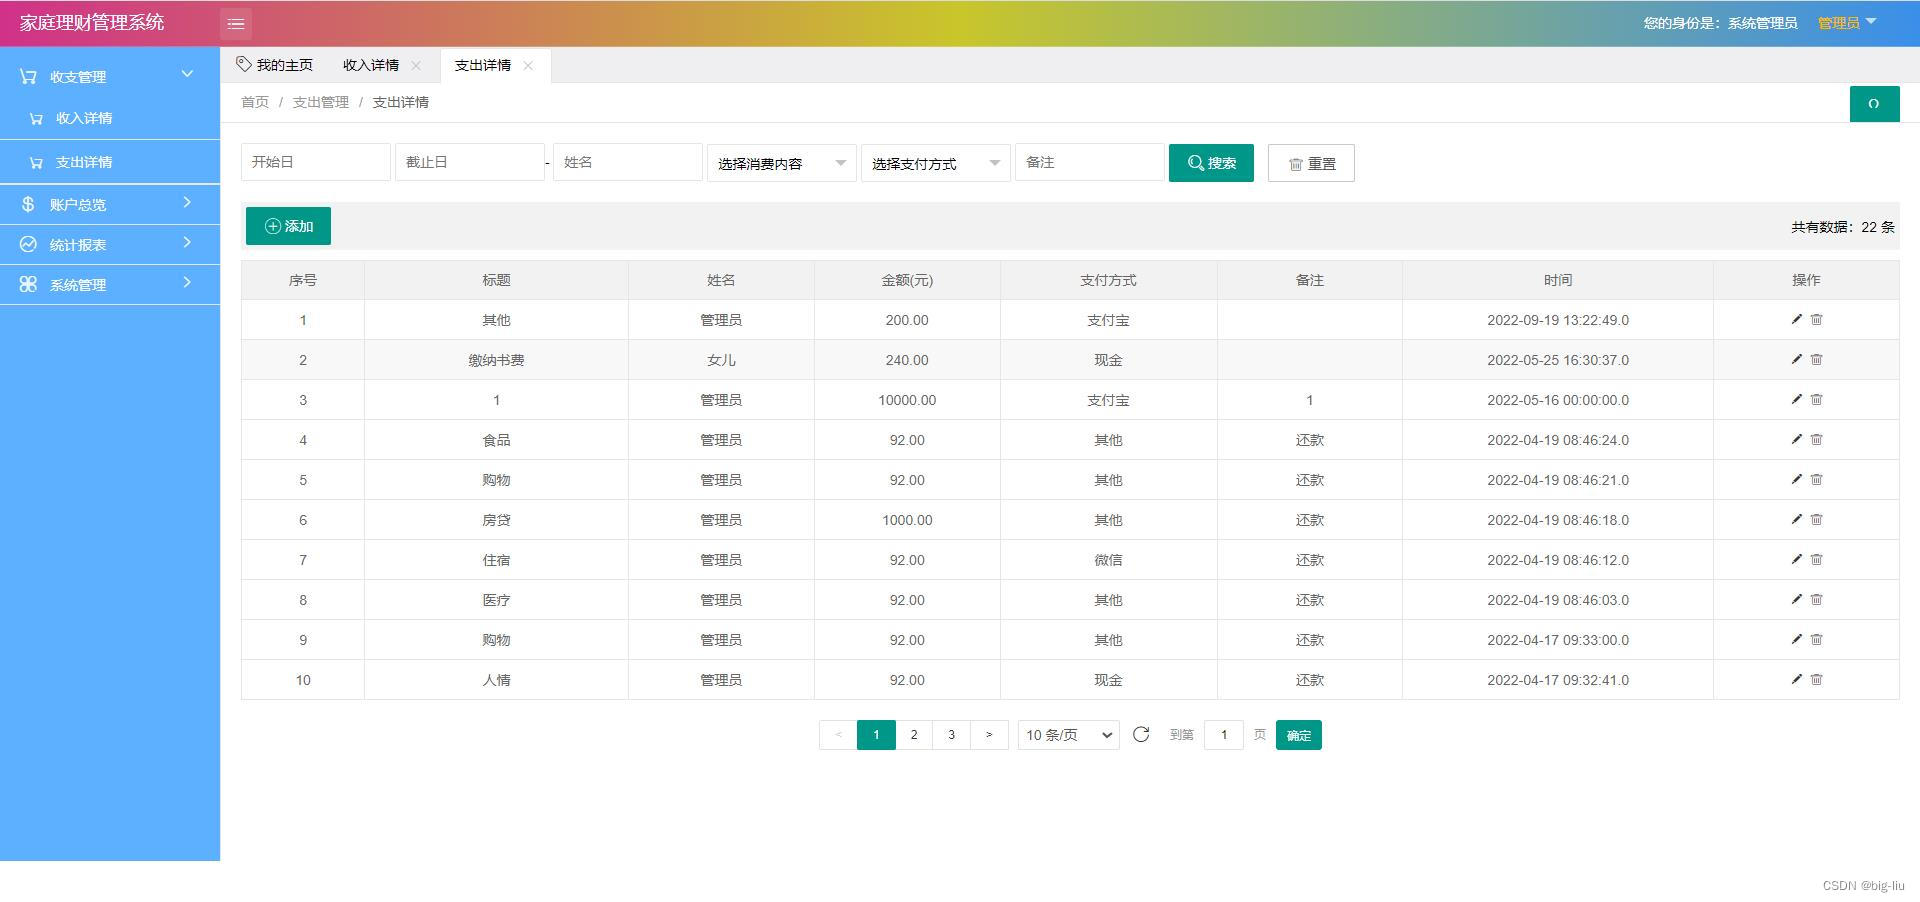Focus the 姓名 input field

click(x=628, y=162)
